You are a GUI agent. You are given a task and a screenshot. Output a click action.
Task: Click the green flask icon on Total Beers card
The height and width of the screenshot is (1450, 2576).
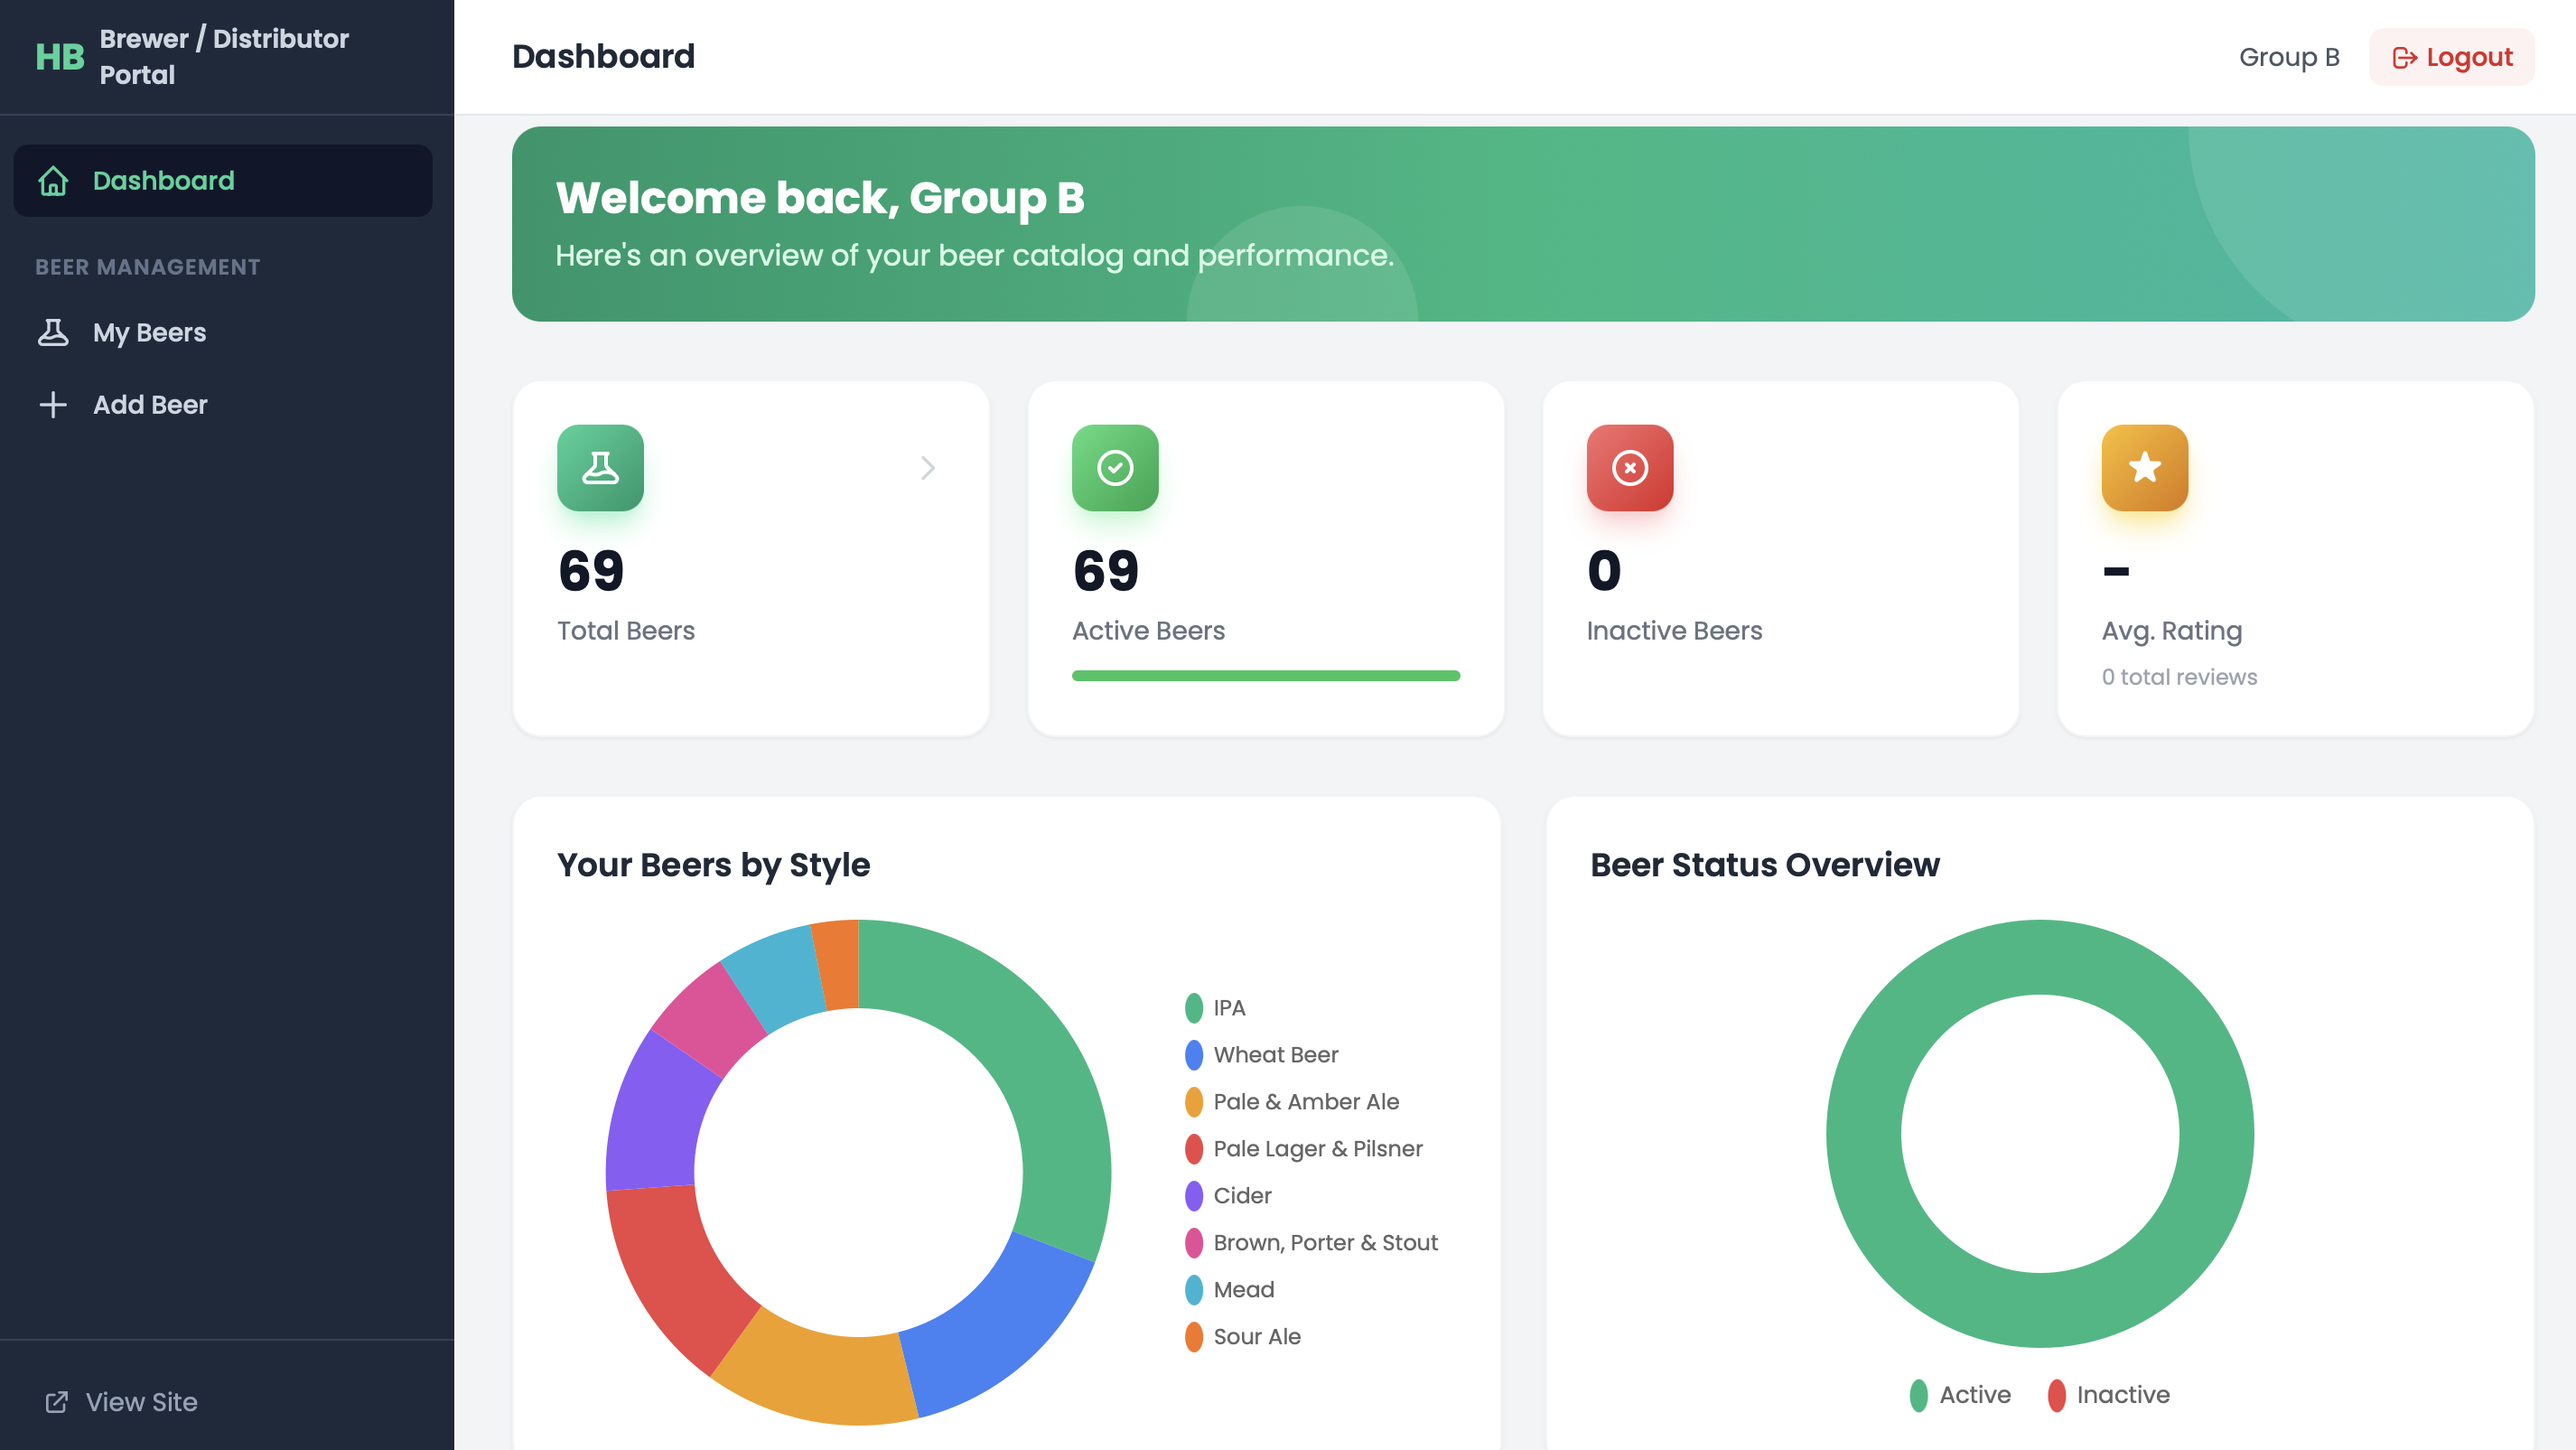point(600,468)
